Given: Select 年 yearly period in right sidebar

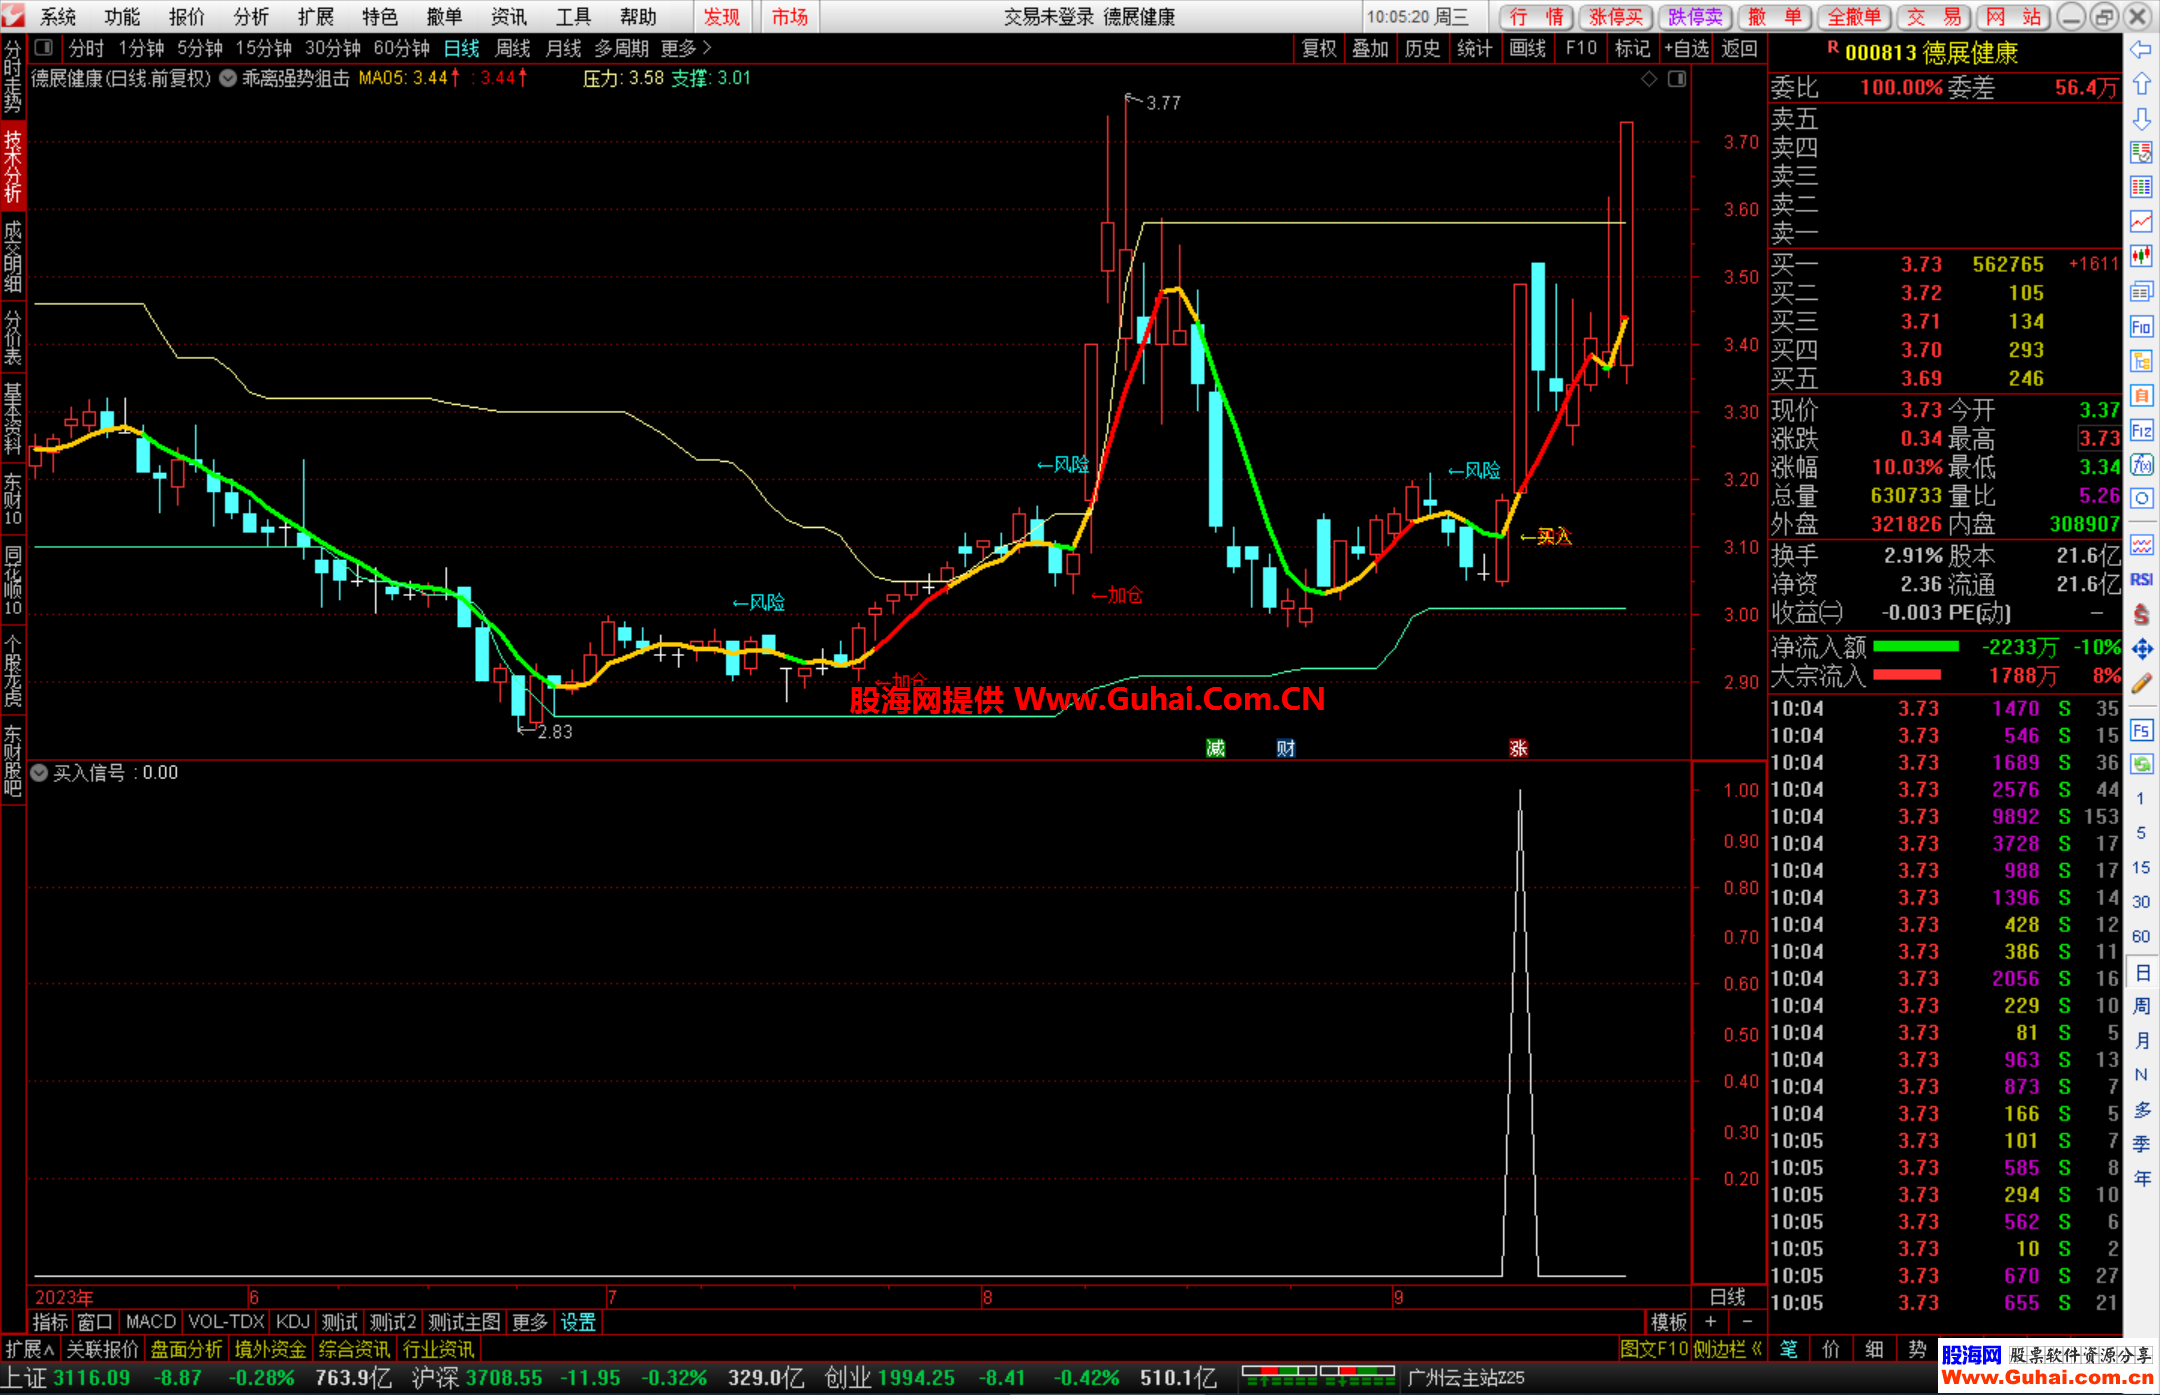Looking at the screenshot, I should click(x=2141, y=1178).
